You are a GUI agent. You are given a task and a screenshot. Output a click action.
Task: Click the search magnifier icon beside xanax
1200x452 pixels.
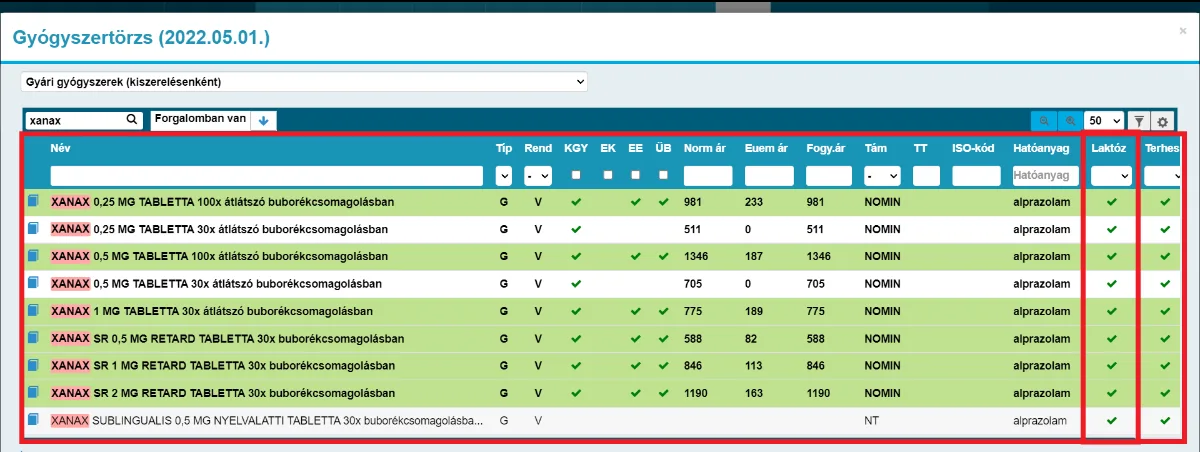click(132, 120)
